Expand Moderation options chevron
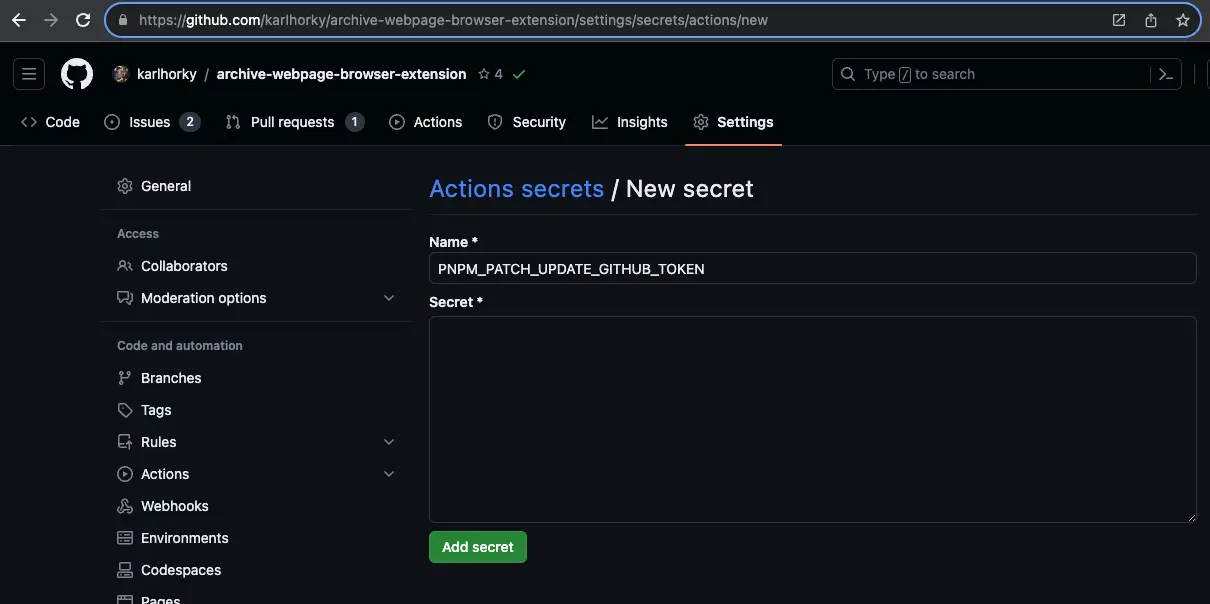Image resolution: width=1210 pixels, height=604 pixels. (389, 298)
